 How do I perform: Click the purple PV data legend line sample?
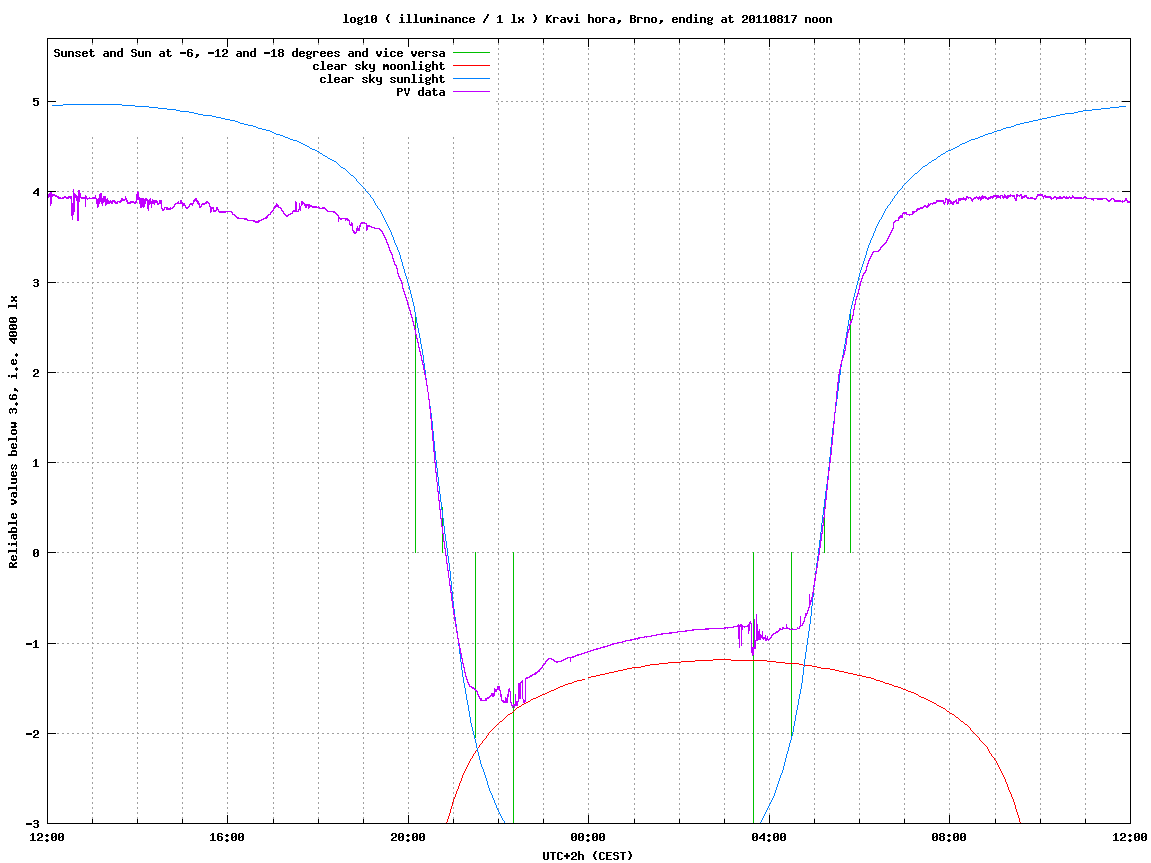(x=471, y=92)
